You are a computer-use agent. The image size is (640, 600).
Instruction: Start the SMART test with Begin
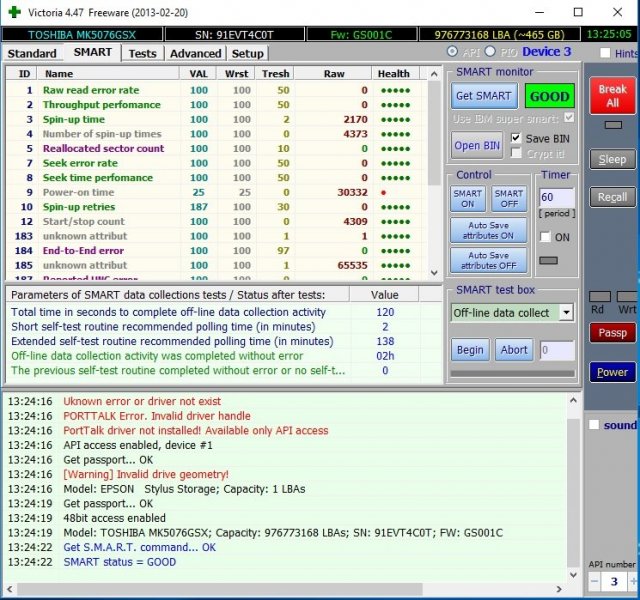(470, 350)
